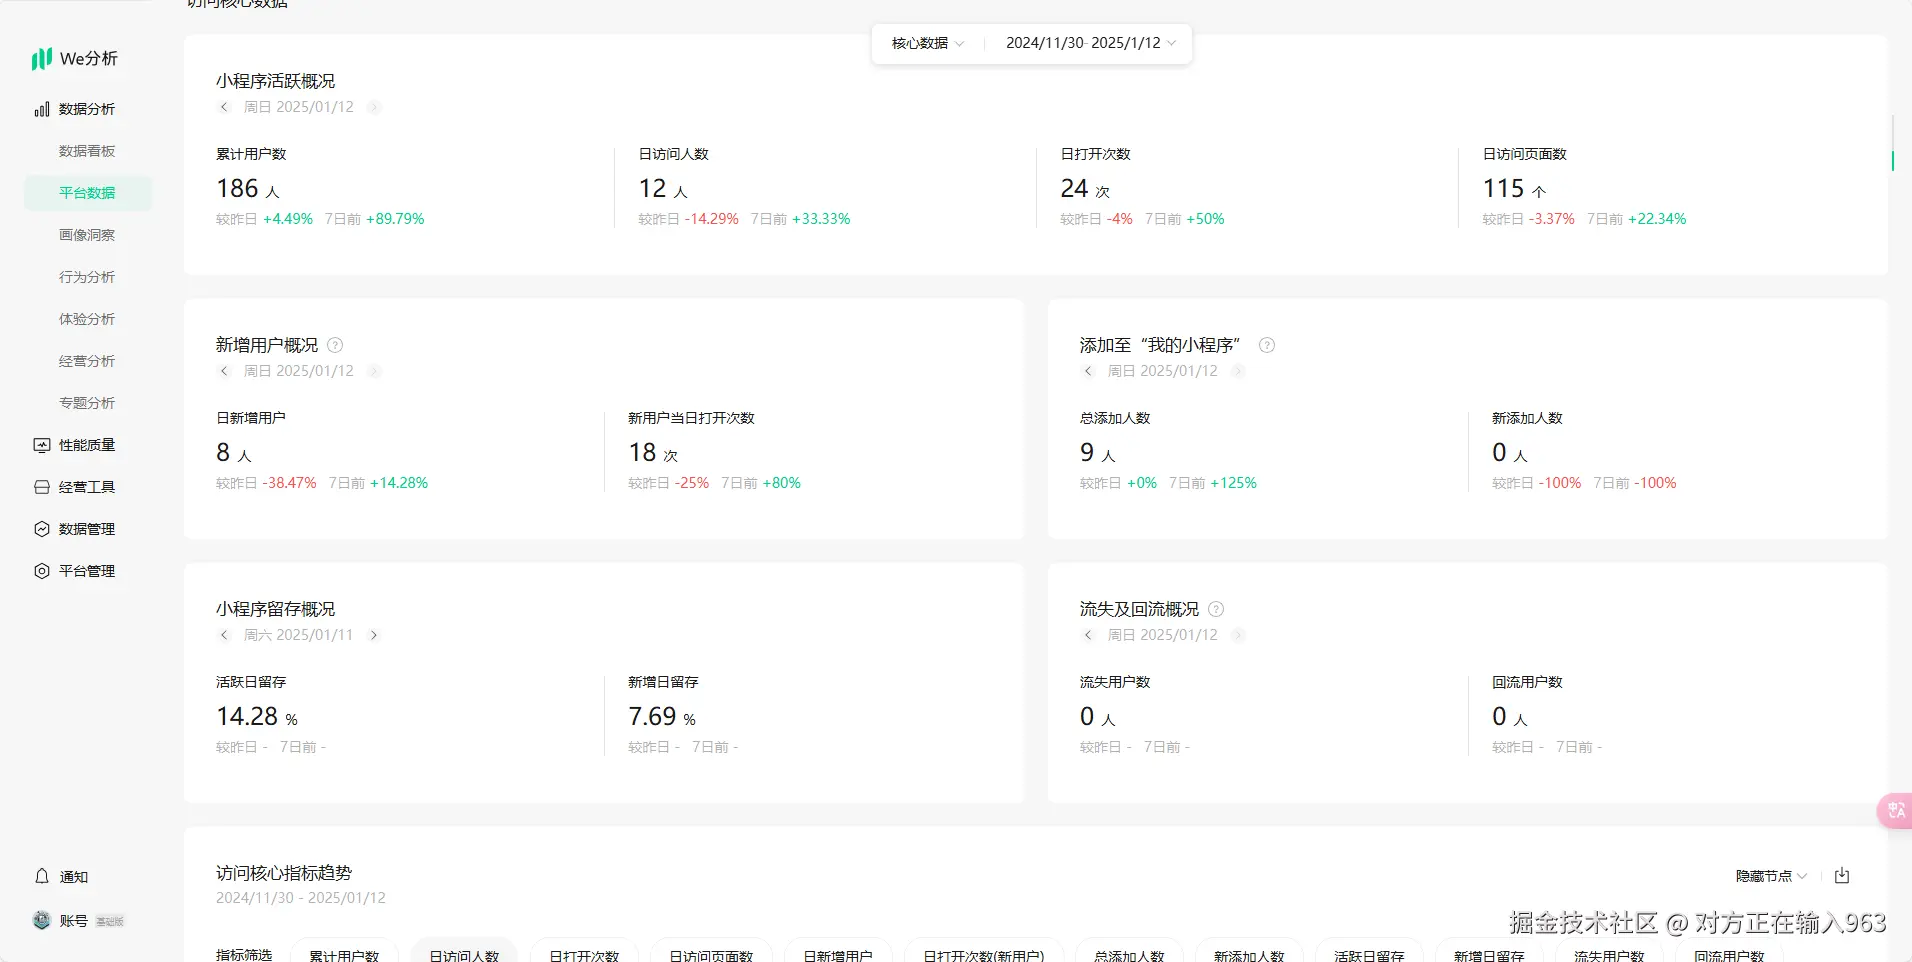Go to previous day in 小程序留存概况

pyautogui.click(x=224, y=635)
